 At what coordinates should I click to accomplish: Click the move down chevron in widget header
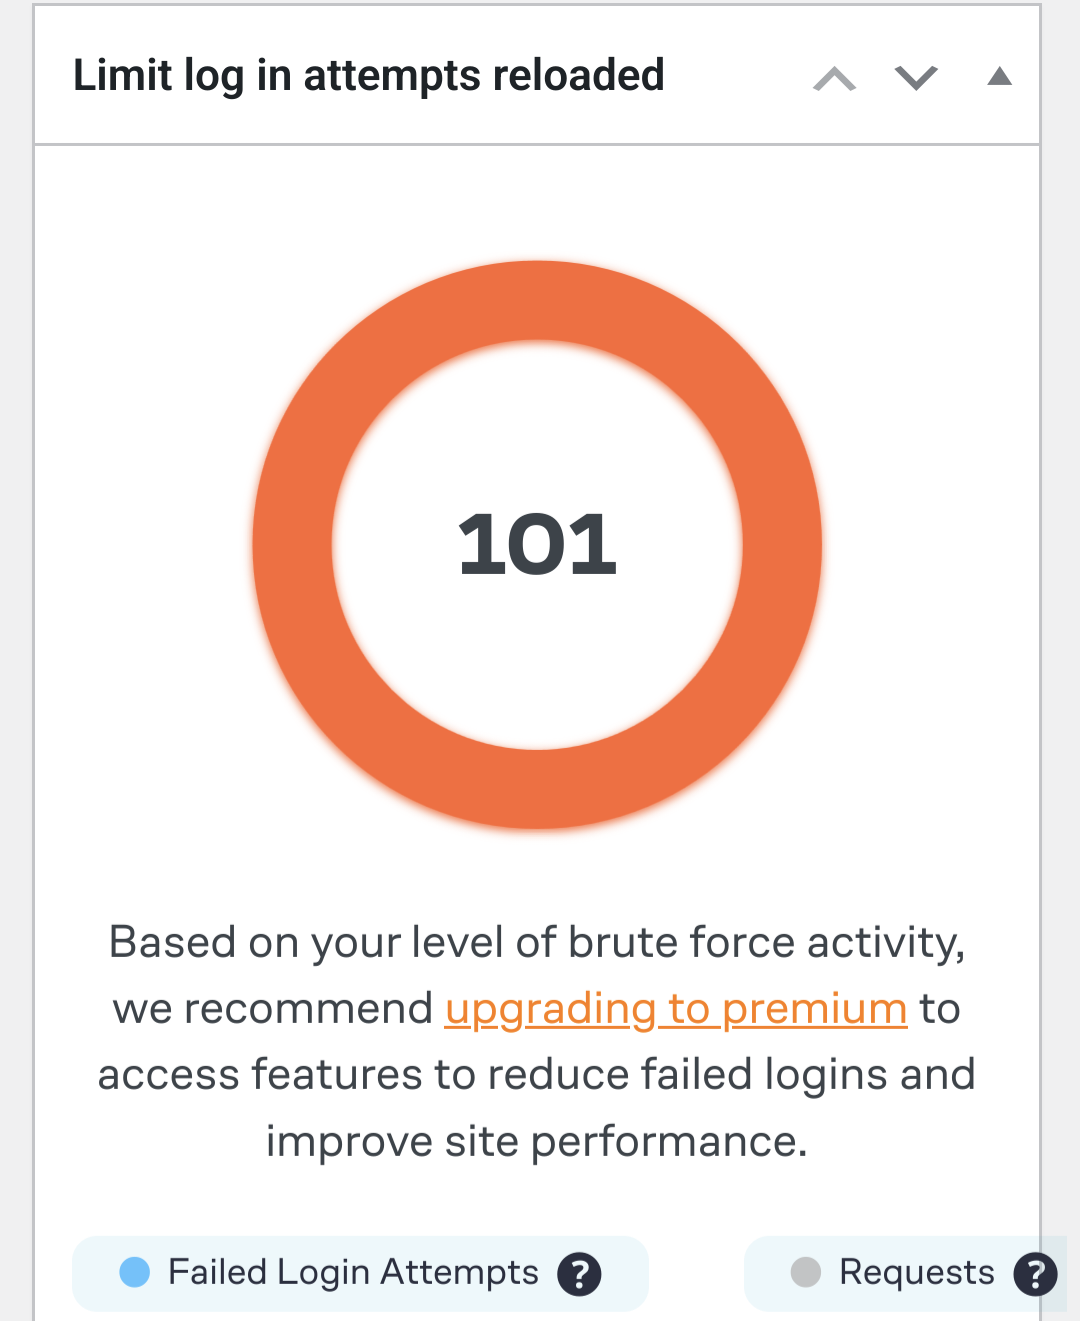click(x=916, y=78)
